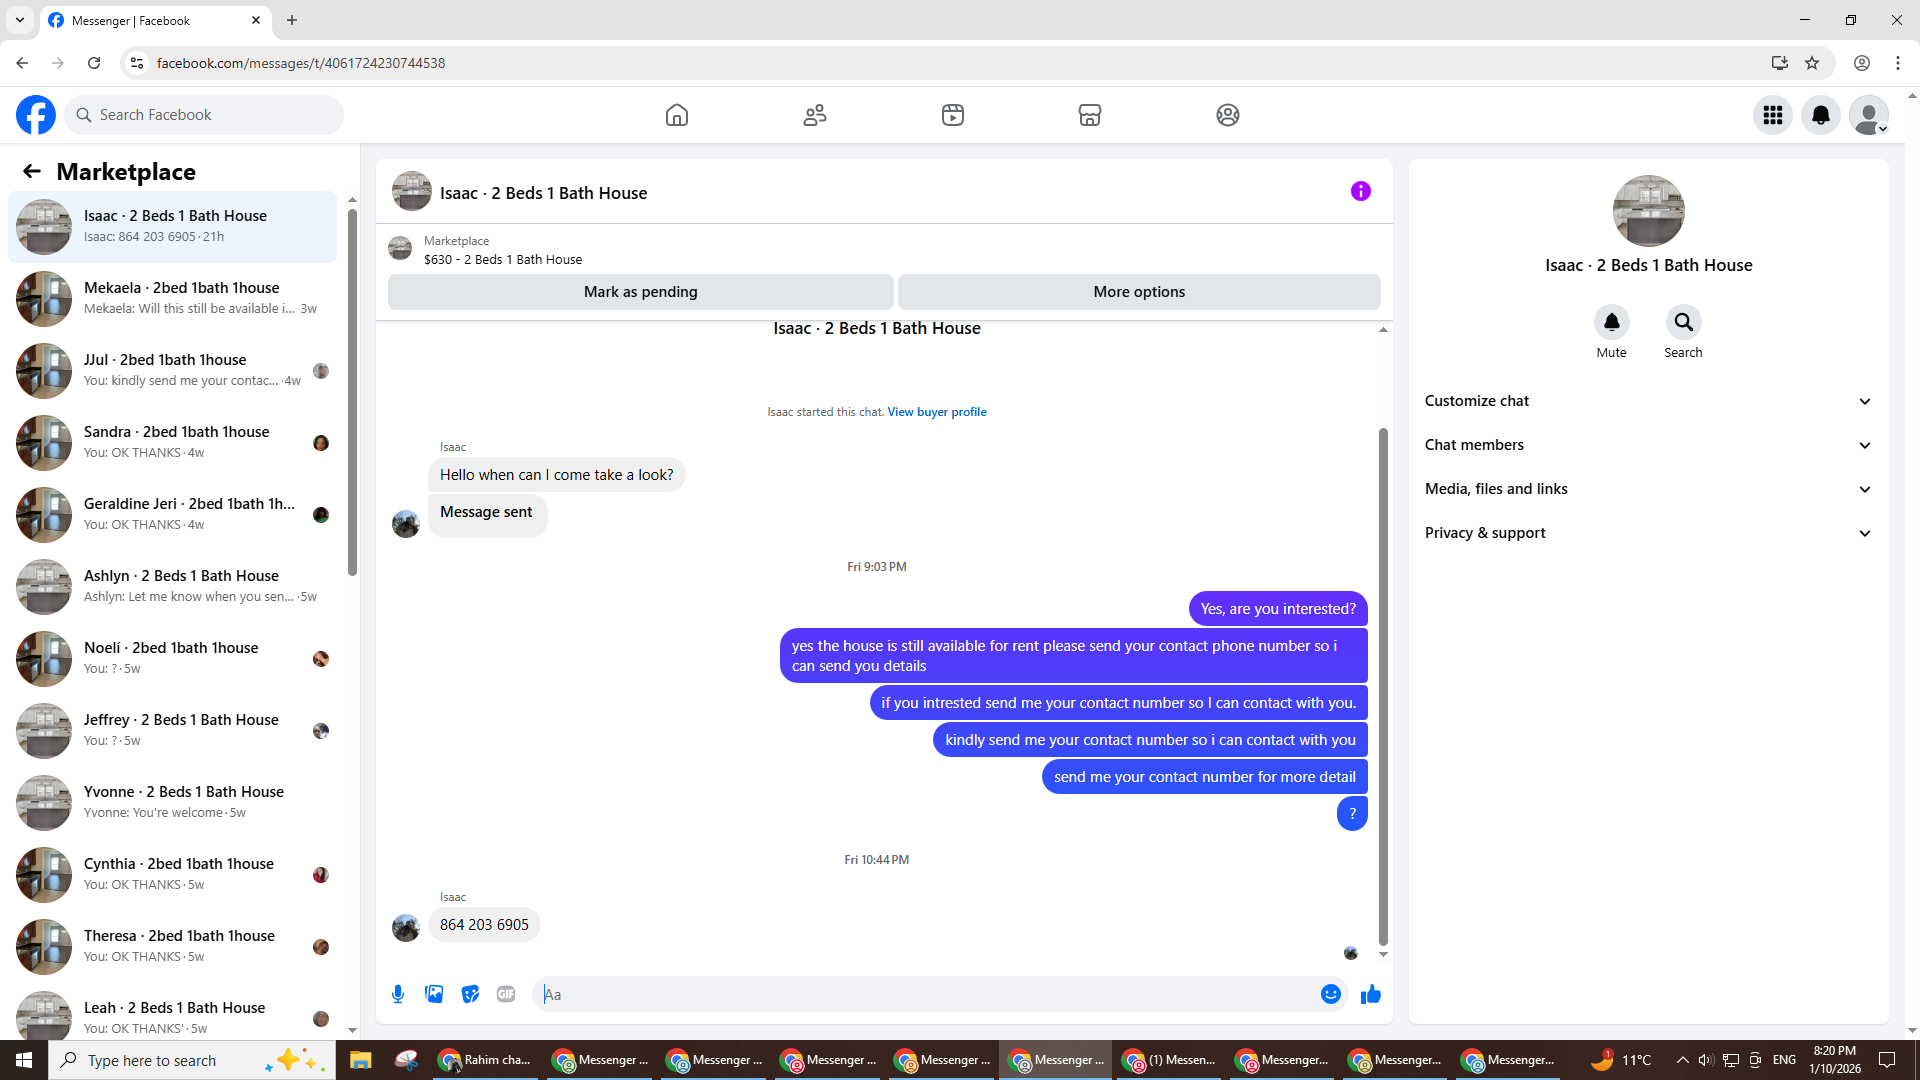Go to Facebook Home tab

(x=677, y=115)
